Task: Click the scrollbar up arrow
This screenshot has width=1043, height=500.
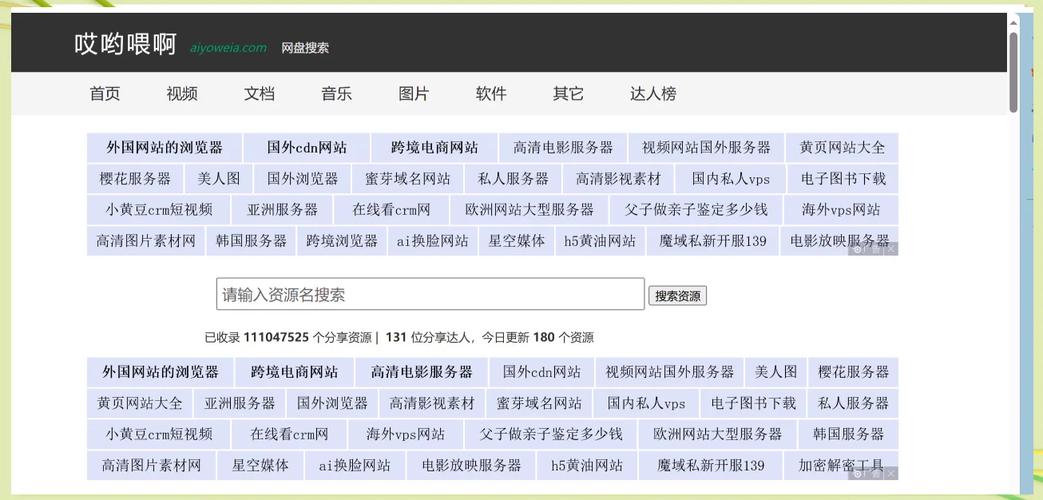Action: pyautogui.click(x=1013, y=22)
